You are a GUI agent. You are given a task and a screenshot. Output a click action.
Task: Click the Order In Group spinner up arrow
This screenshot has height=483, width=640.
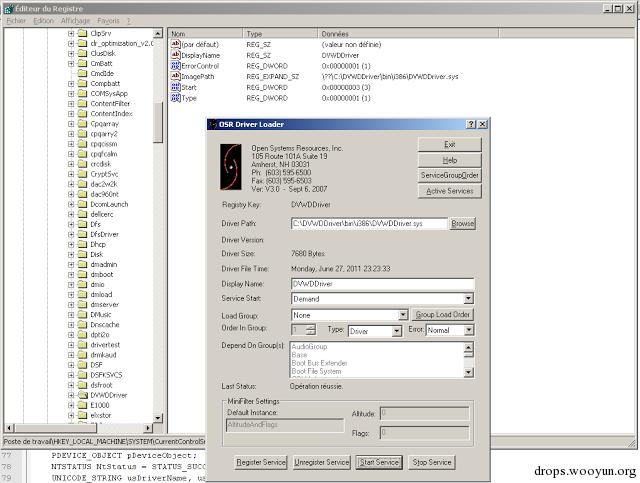(311, 327)
